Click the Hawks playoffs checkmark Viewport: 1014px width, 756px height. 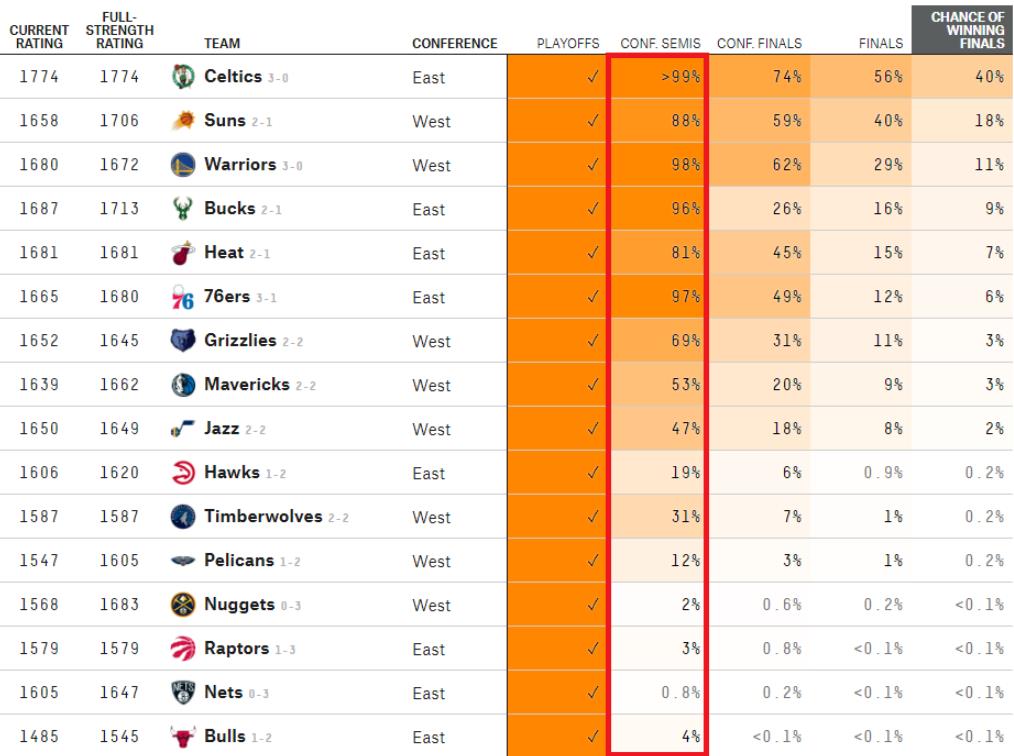pyautogui.click(x=593, y=474)
